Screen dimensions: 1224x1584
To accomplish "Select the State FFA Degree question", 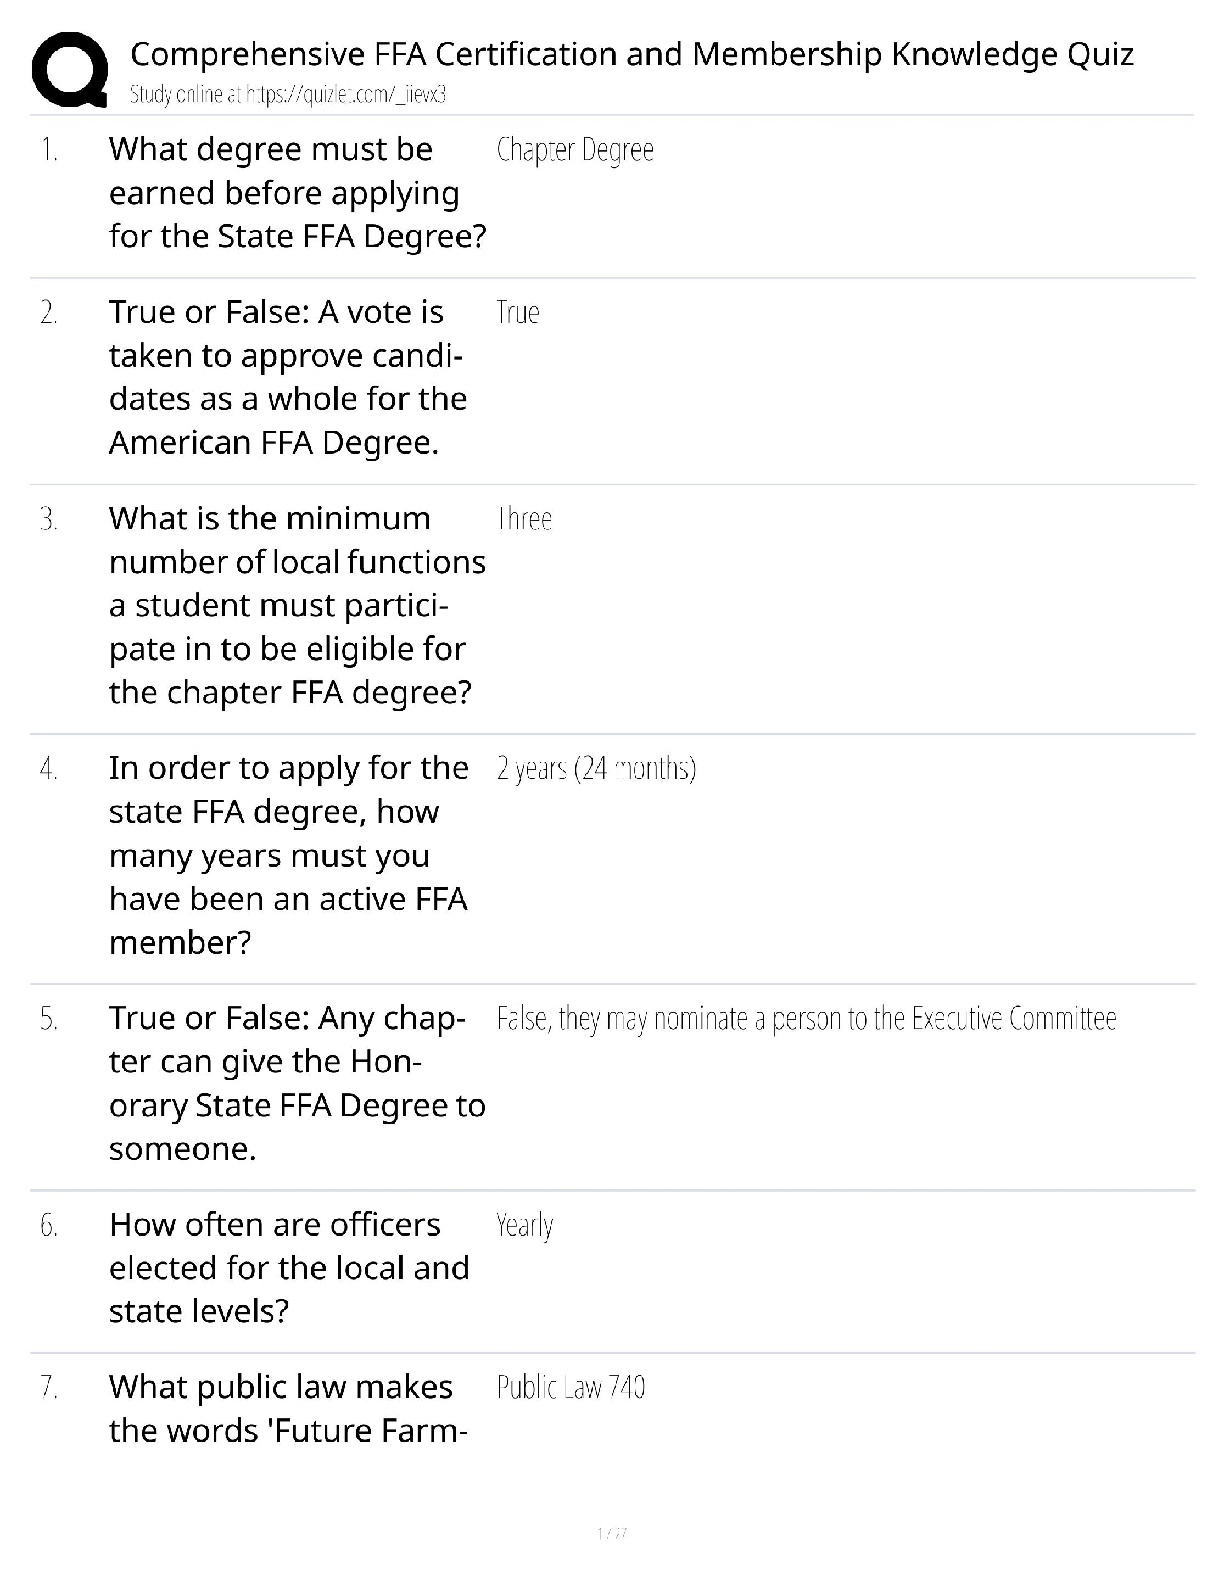I will click(x=297, y=193).
